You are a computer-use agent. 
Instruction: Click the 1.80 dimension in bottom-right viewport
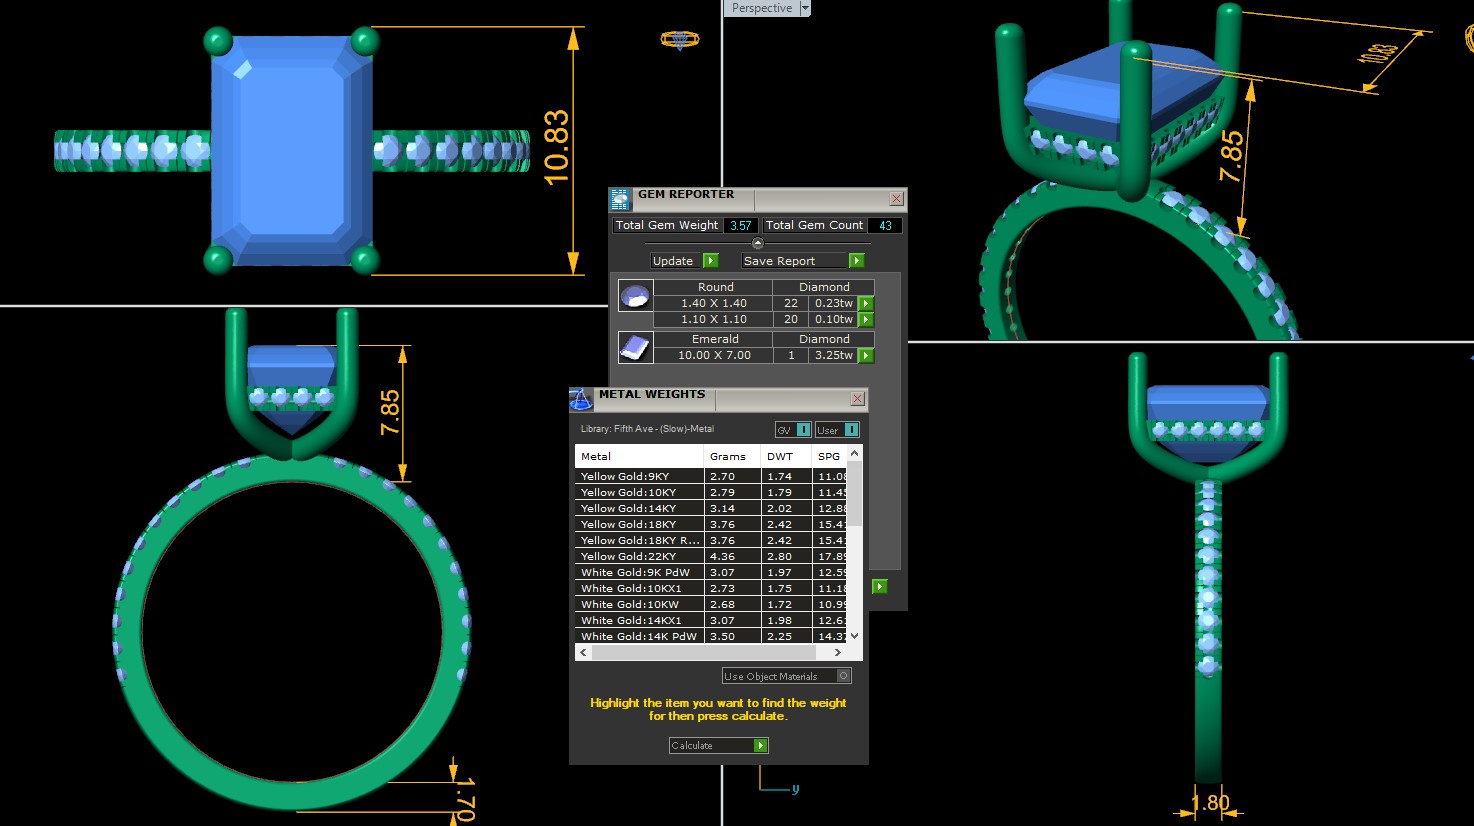[1211, 803]
